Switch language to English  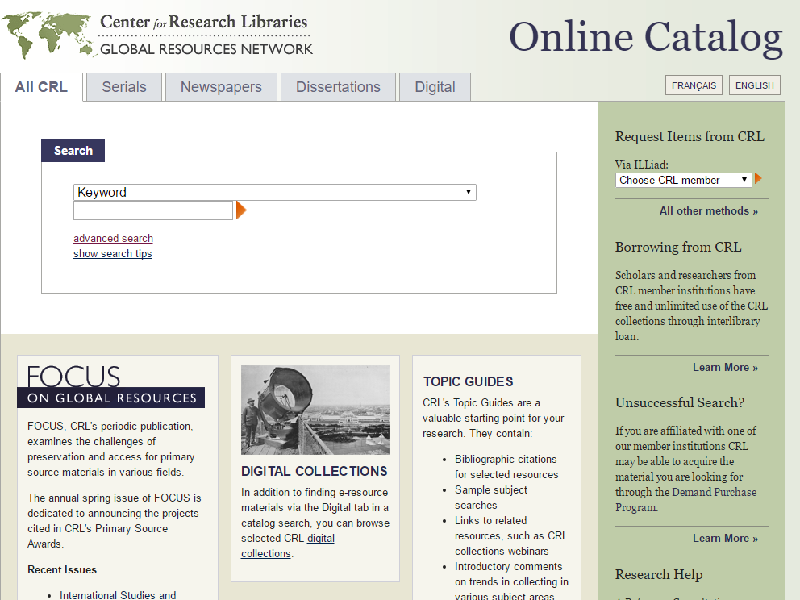754,86
